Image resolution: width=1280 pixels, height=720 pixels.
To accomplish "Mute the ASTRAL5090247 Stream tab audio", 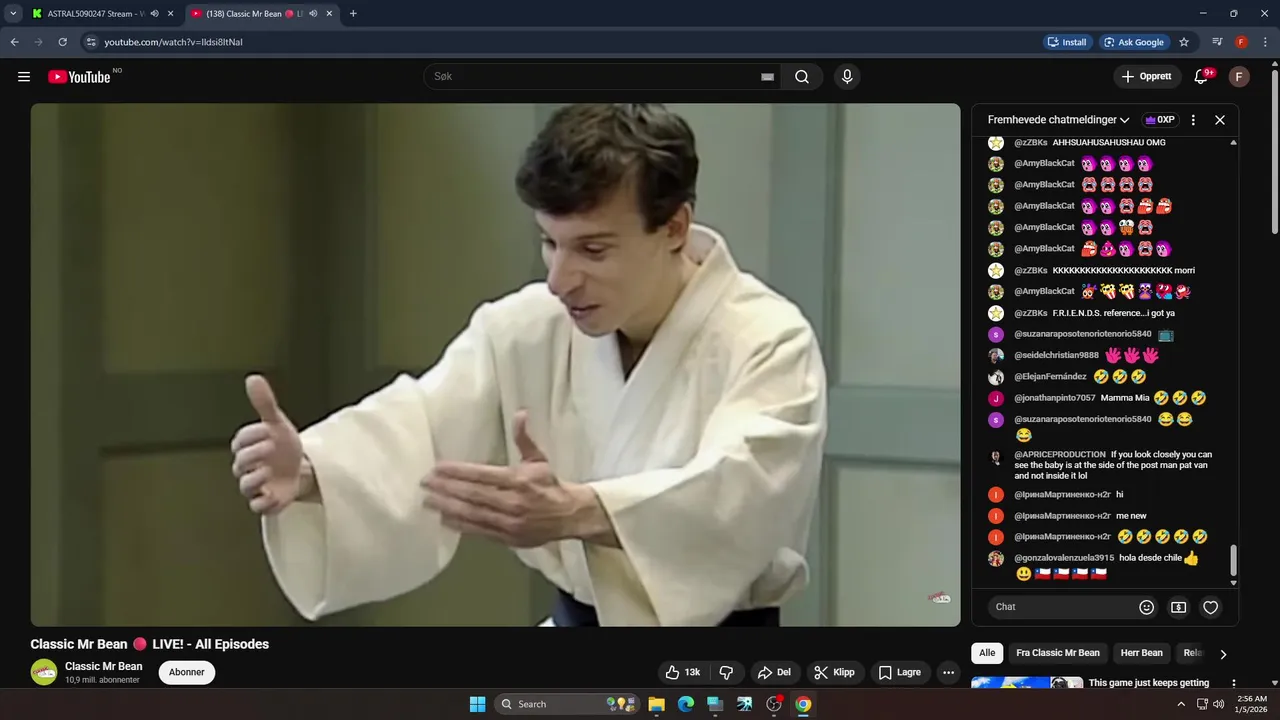I will (155, 14).
